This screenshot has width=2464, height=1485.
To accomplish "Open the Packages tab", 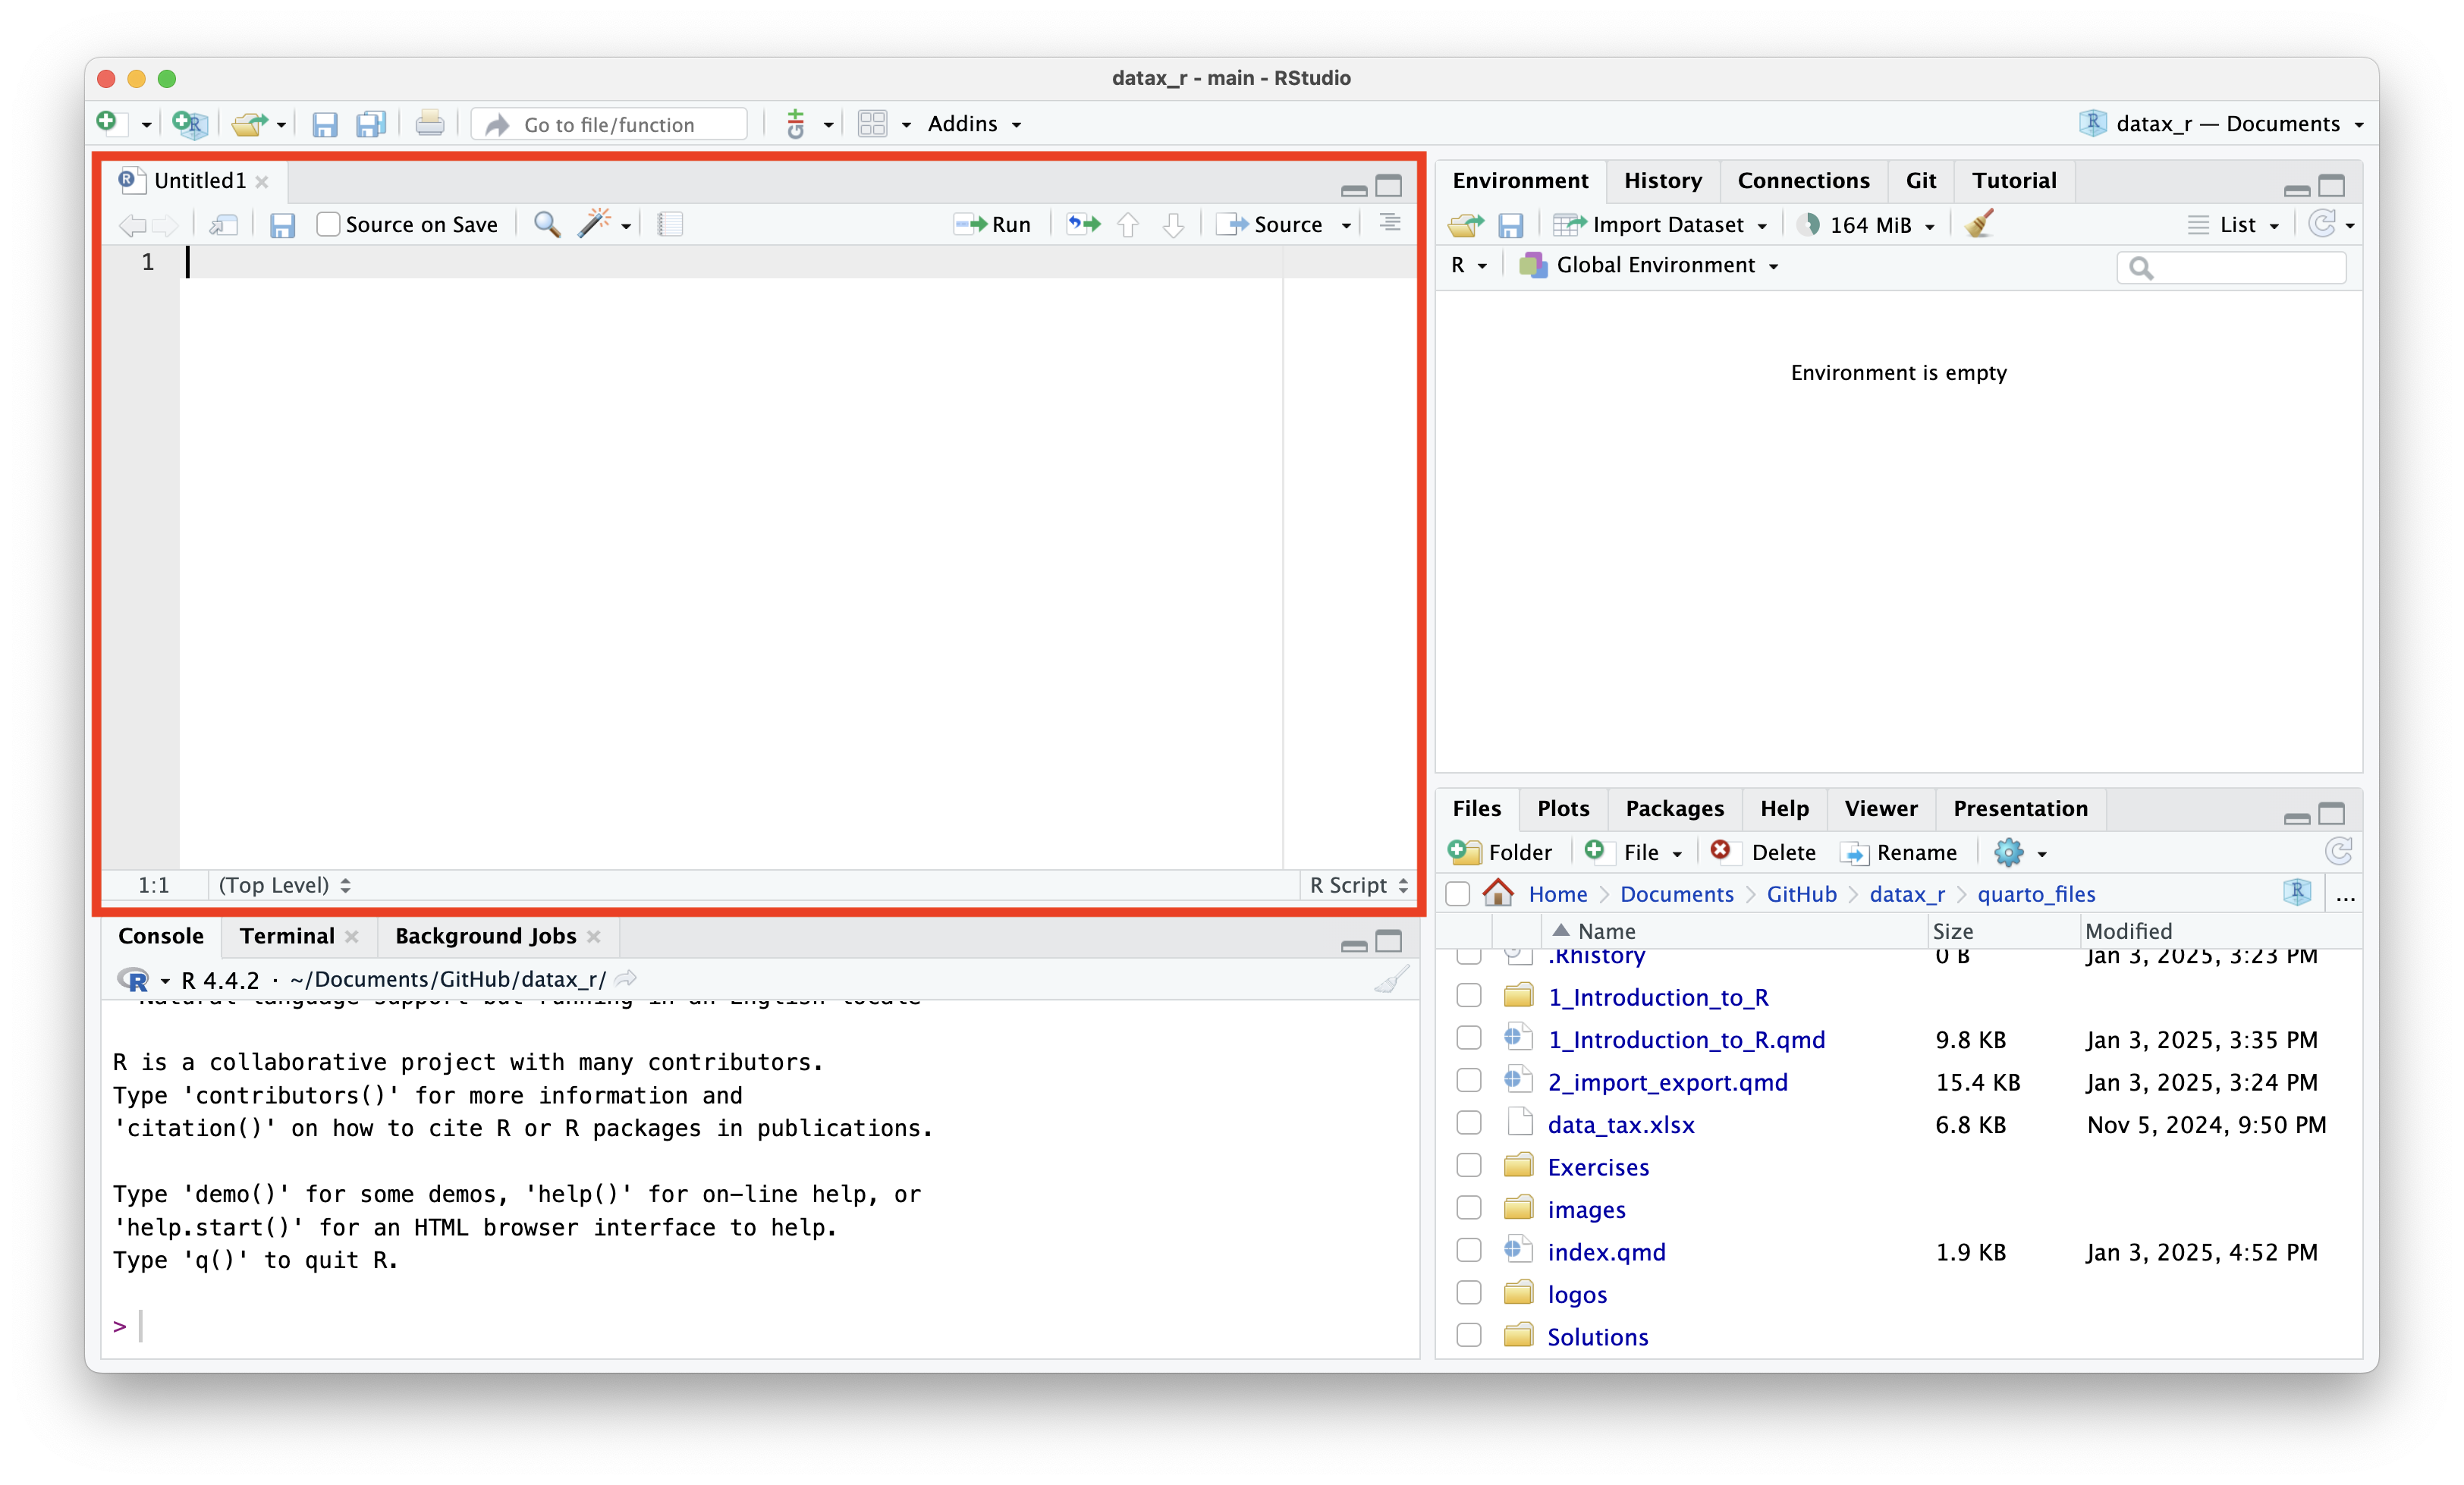I will (x=1674, y=808).
